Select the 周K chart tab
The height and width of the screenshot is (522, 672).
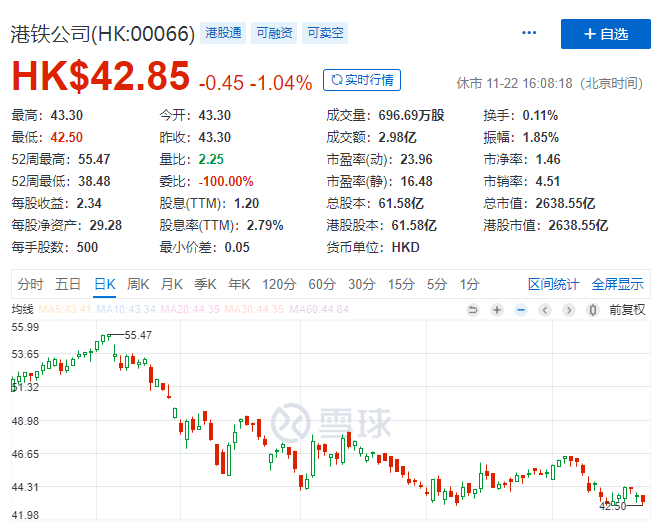(138, 284)
